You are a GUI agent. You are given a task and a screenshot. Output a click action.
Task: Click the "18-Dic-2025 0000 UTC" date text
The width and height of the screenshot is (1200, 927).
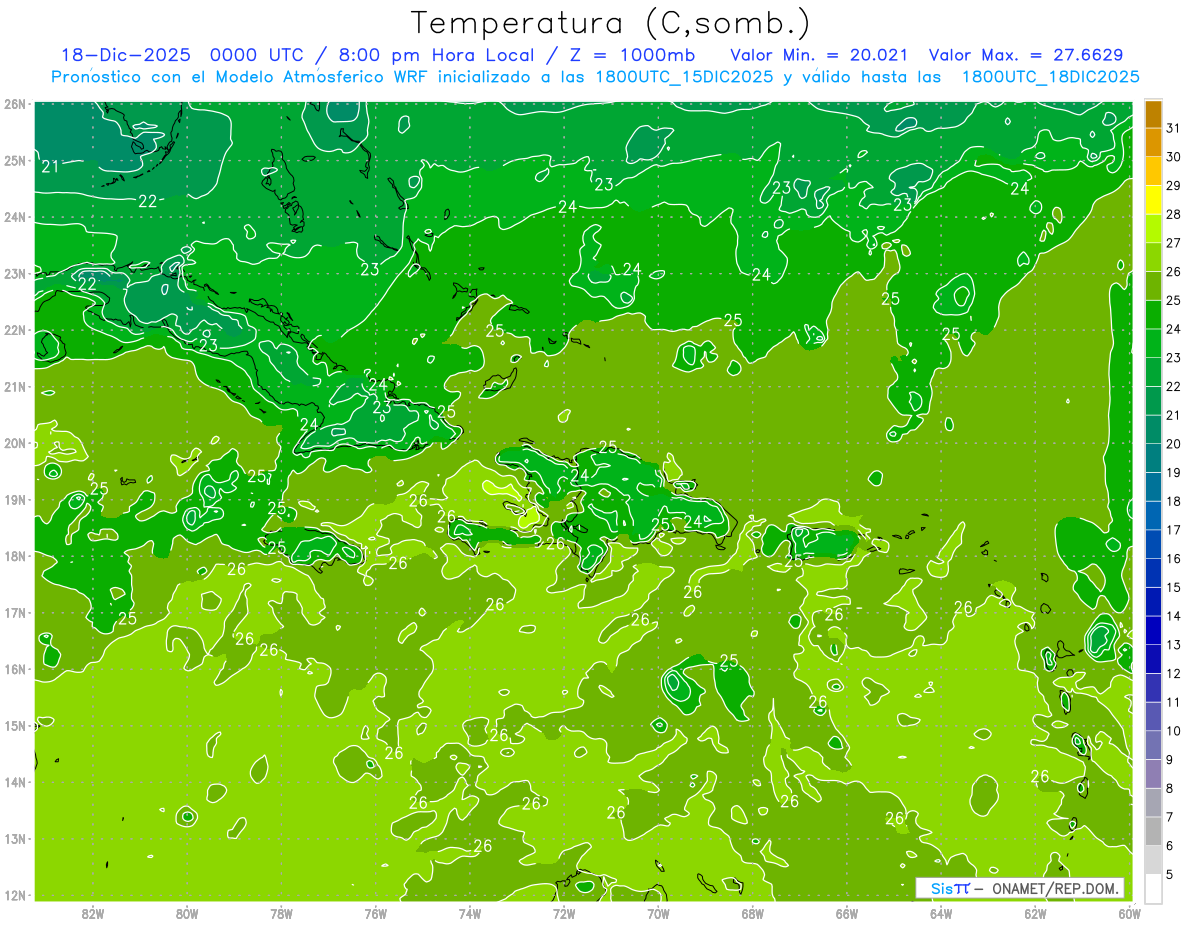point(179,55)
